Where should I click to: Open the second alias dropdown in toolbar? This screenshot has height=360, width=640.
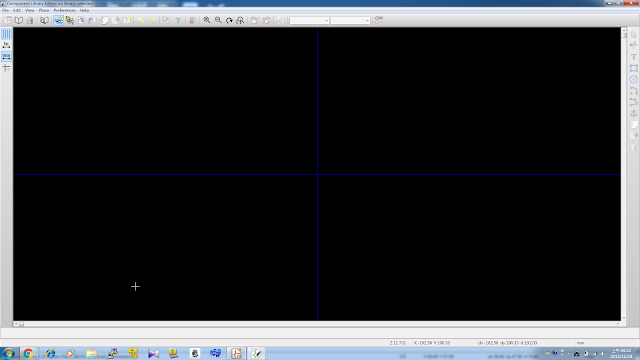coord(350,20)
